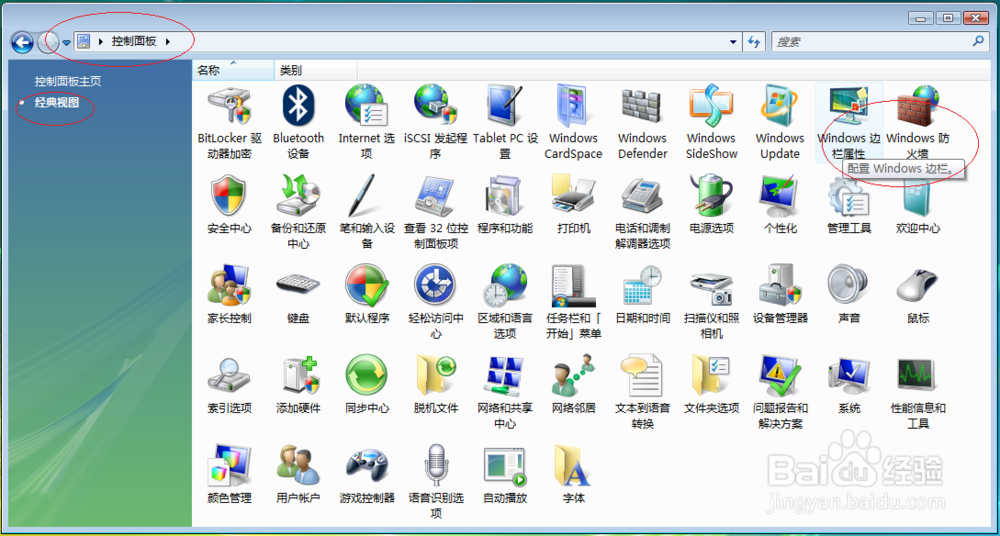Open 设备管理器 icon
The image size is (1000, 536).
click(780, 286)
